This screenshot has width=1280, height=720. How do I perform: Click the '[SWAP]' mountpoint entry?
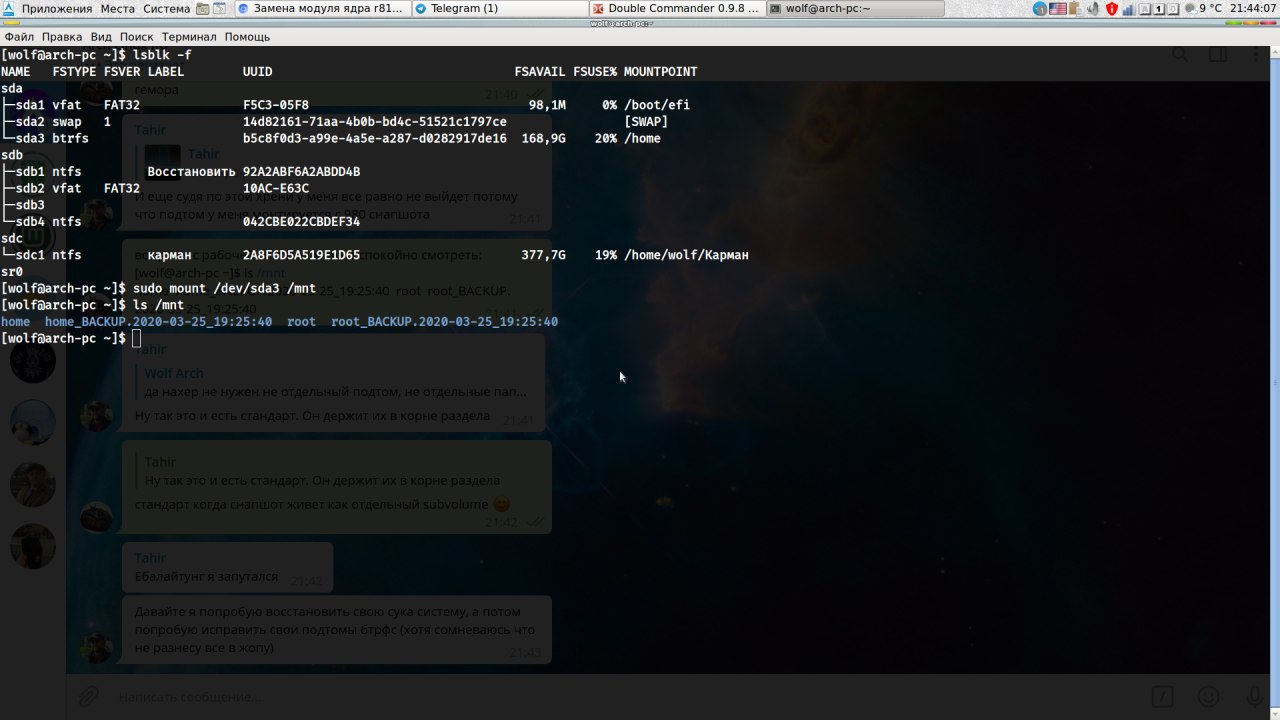[x=646, y=122]
